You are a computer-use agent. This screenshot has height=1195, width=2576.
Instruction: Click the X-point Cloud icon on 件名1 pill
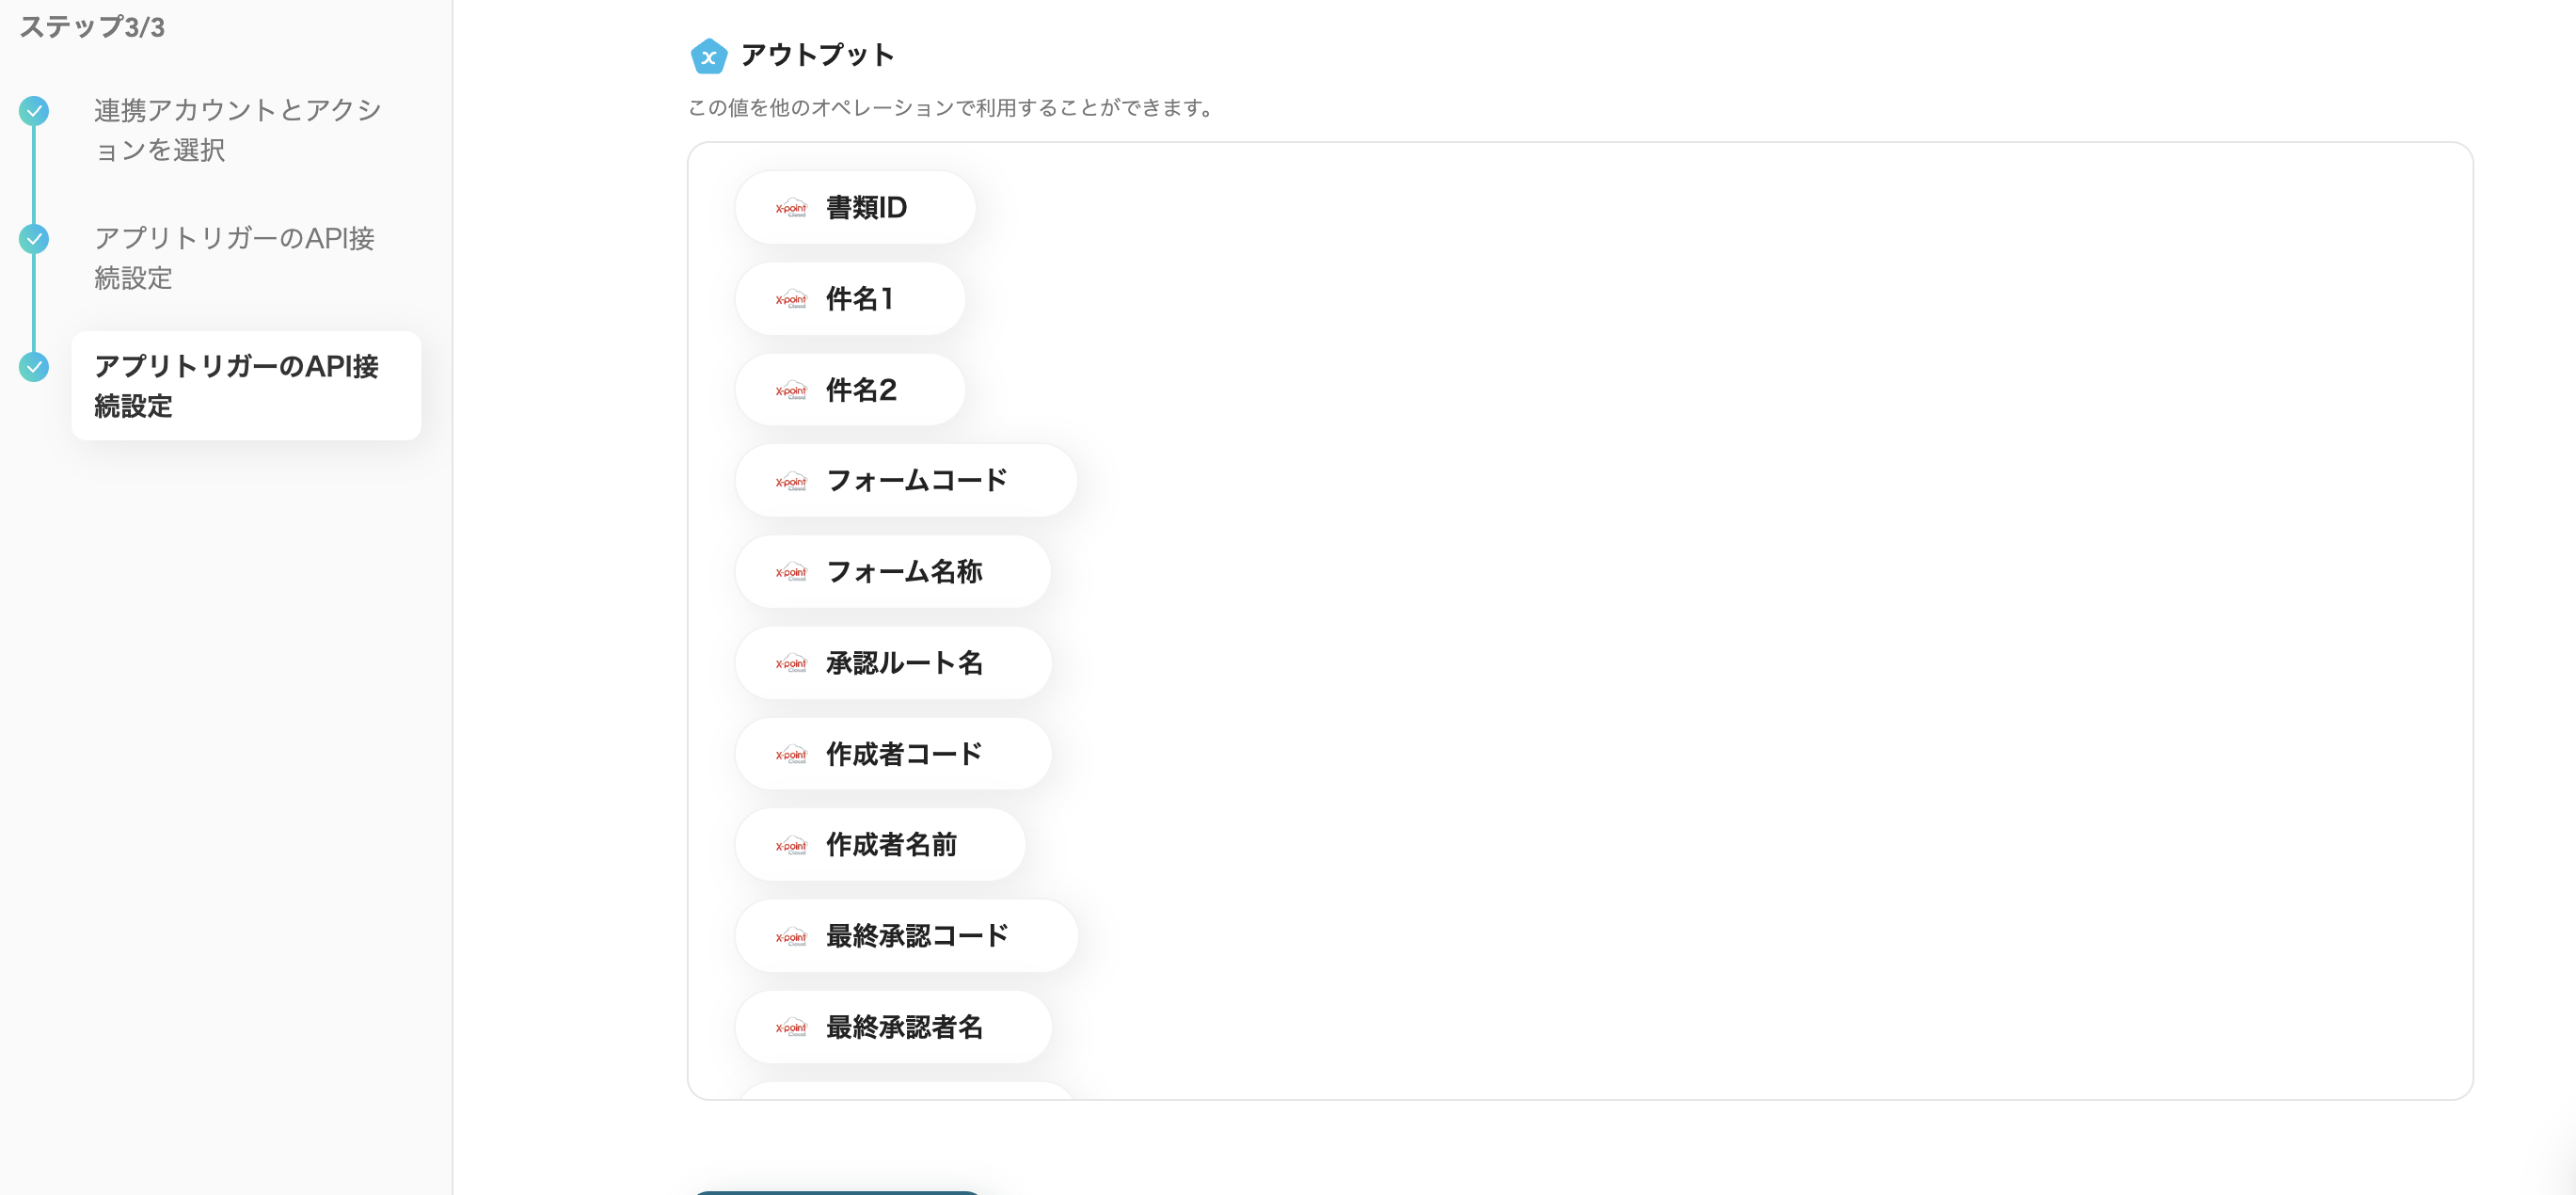click(x=791, y=298)
